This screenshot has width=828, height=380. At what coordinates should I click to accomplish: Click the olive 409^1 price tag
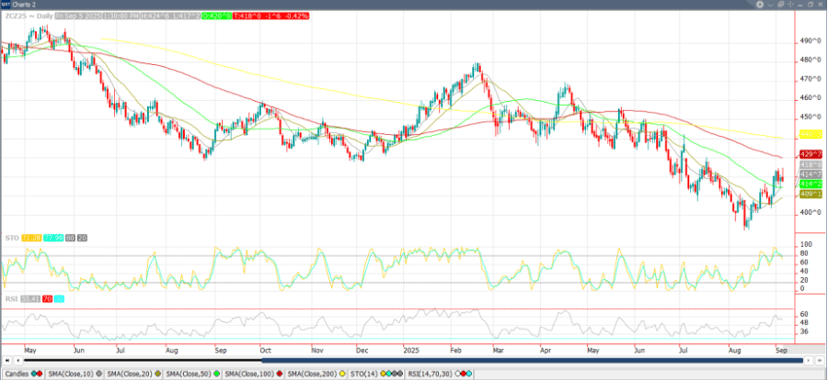click(812, 194)
